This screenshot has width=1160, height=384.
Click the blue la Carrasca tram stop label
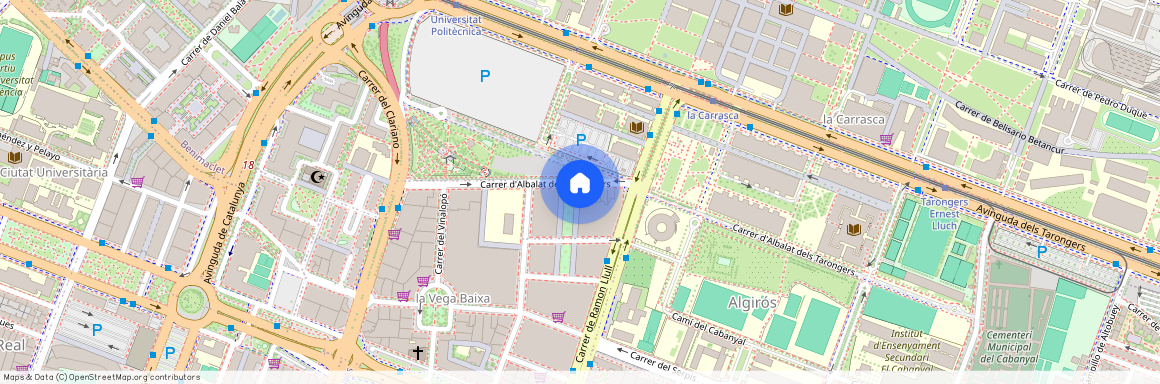(x=712, y=116)
